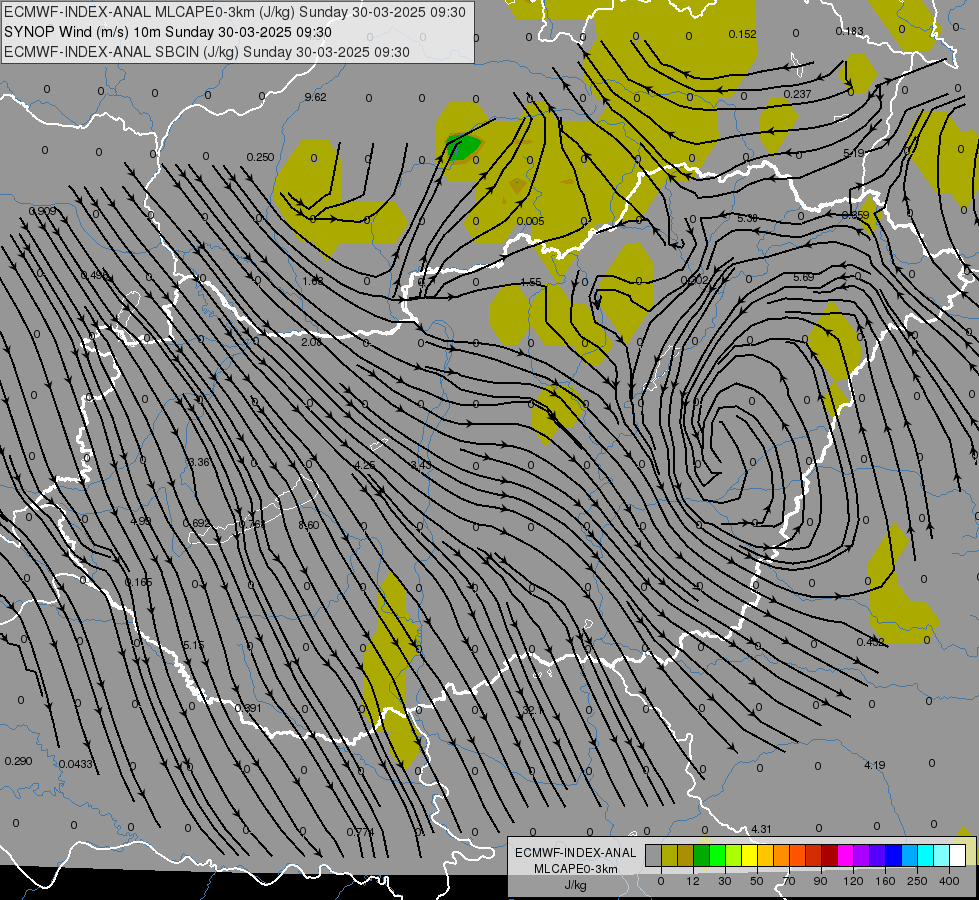The height and width of the screenshot is (900, 979).
Task: Click the map value '5.69'
Action: click(x=804, y=277)
